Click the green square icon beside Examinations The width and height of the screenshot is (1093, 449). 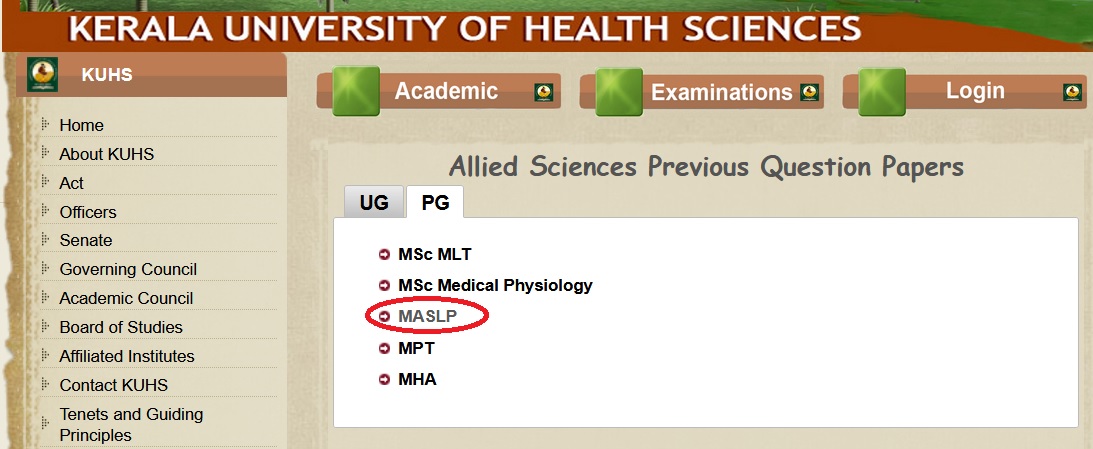click(x=619, y=92)
